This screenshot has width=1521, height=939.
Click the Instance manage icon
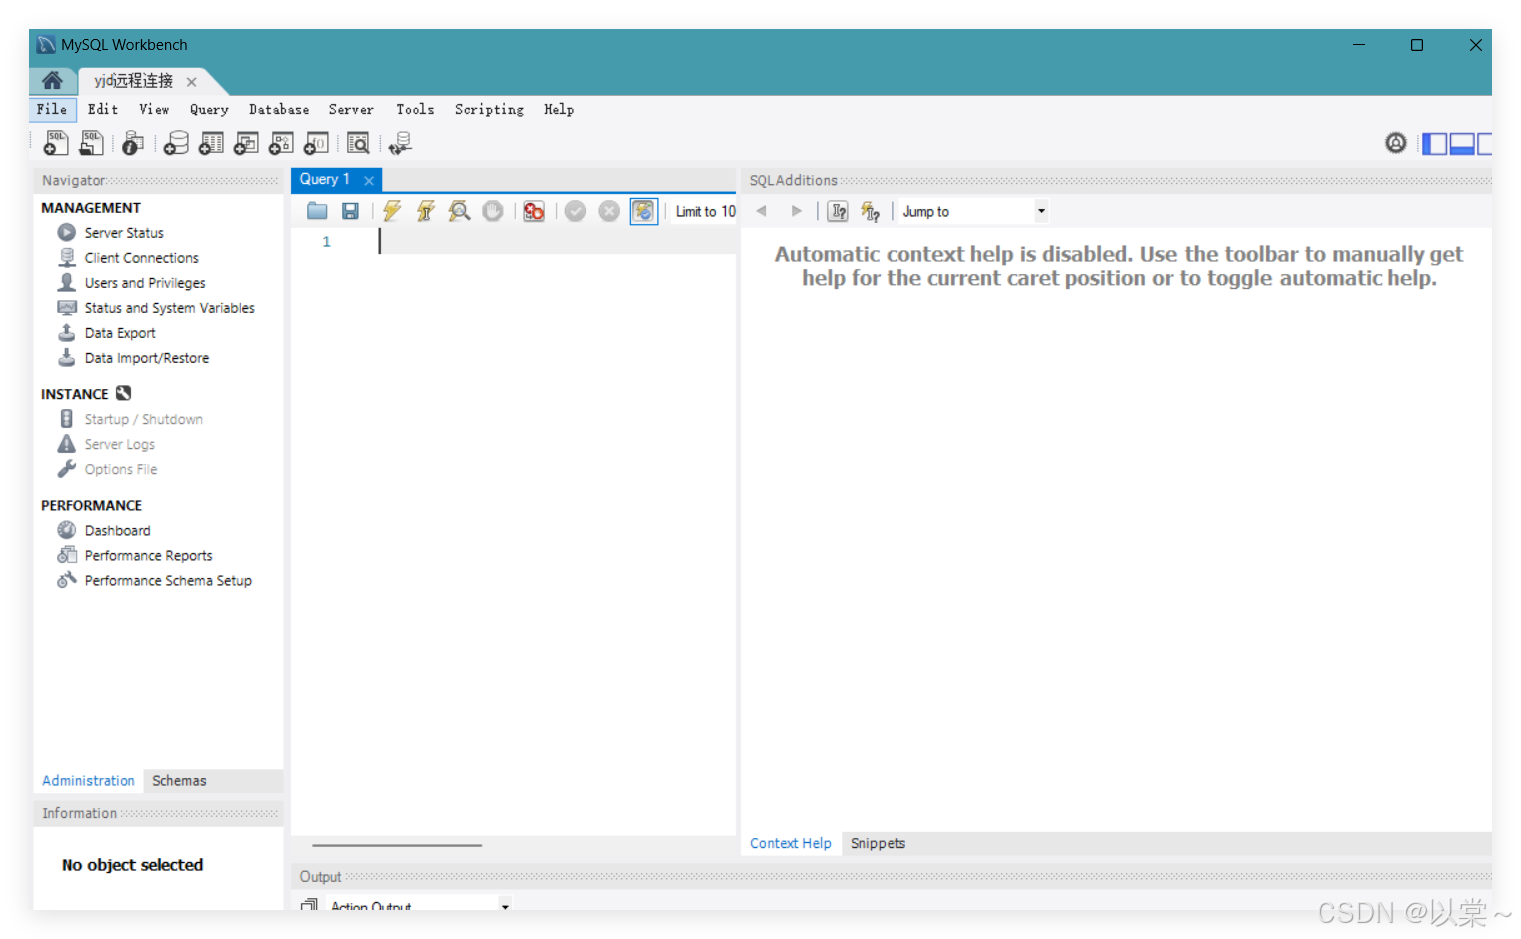point(124,393)
